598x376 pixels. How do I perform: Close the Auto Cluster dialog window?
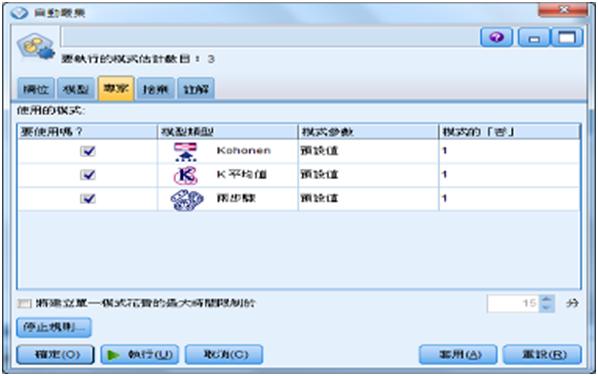563,10
